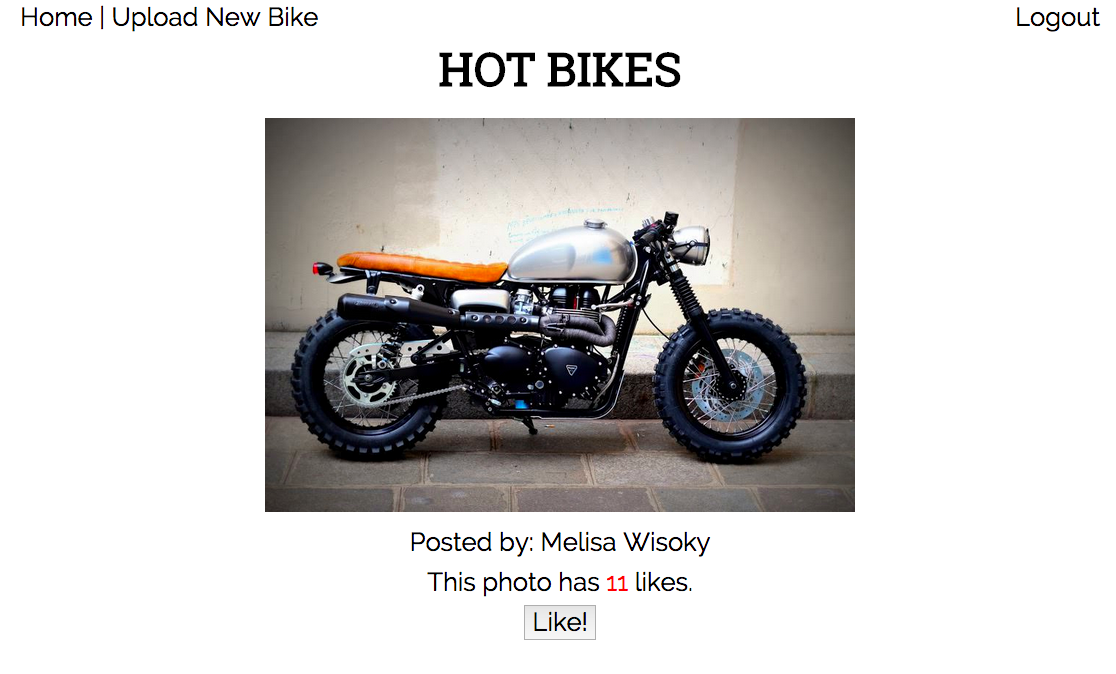Click the silver fuel tank in the photo
Image resolution: width=1116 pixels, height=674 pixels.
pyautogui.click(x=572, y=253)
